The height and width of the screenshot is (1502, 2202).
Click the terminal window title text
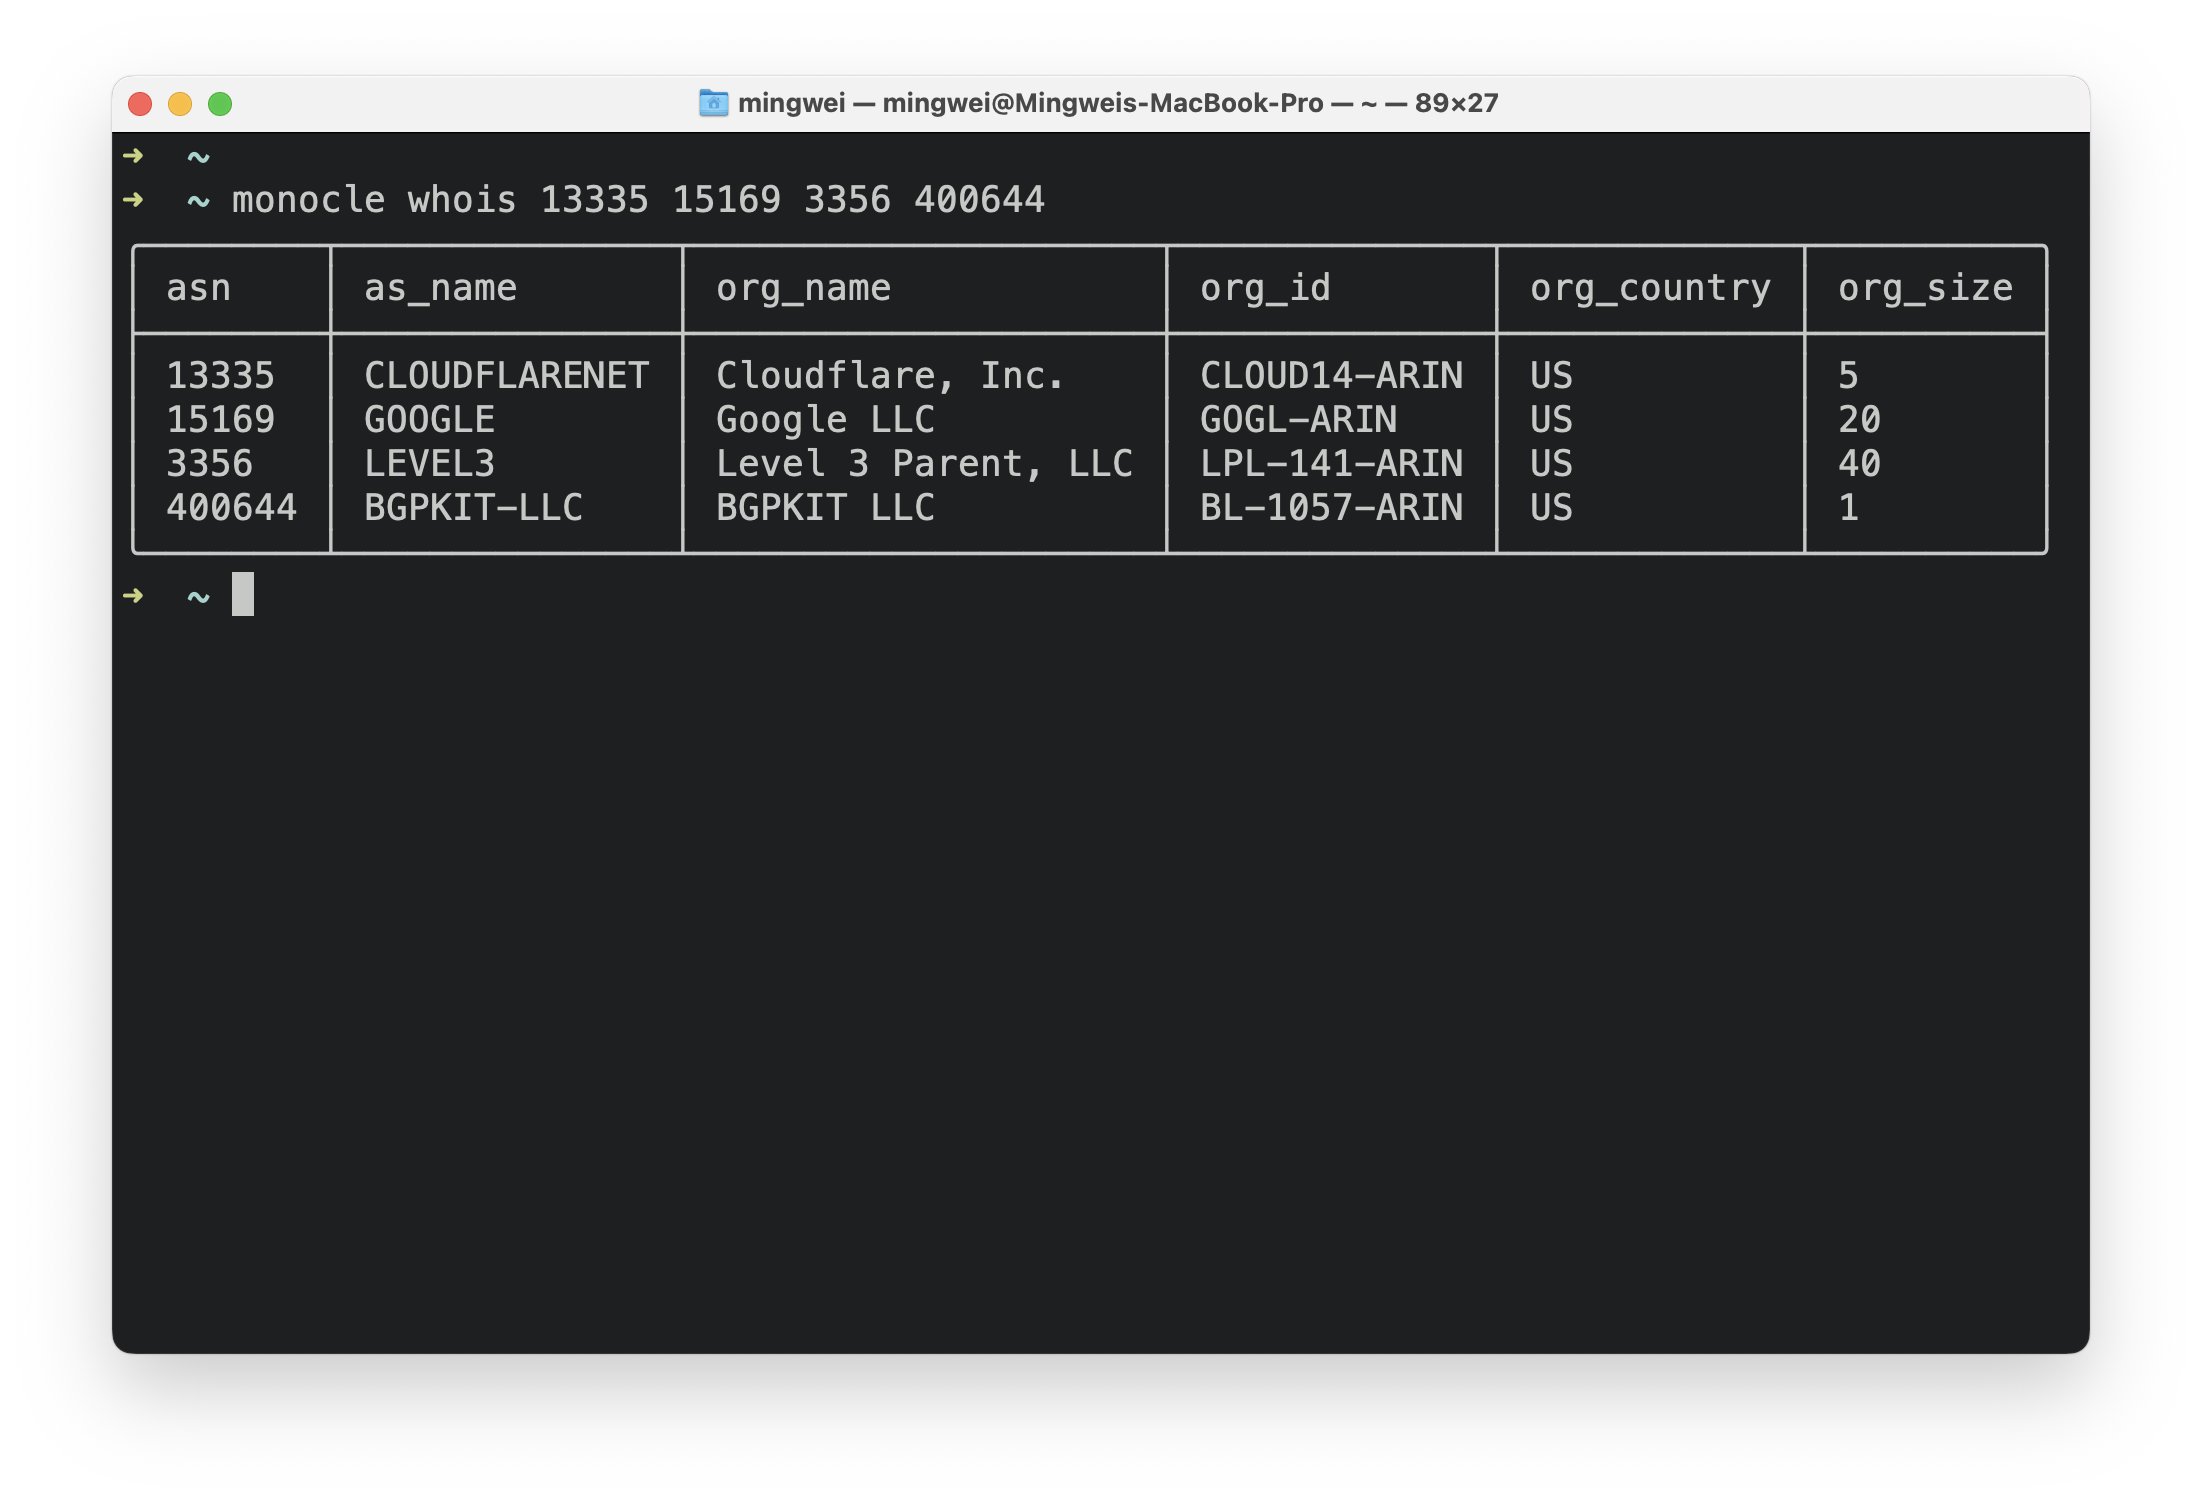(x=1117, y=103)
